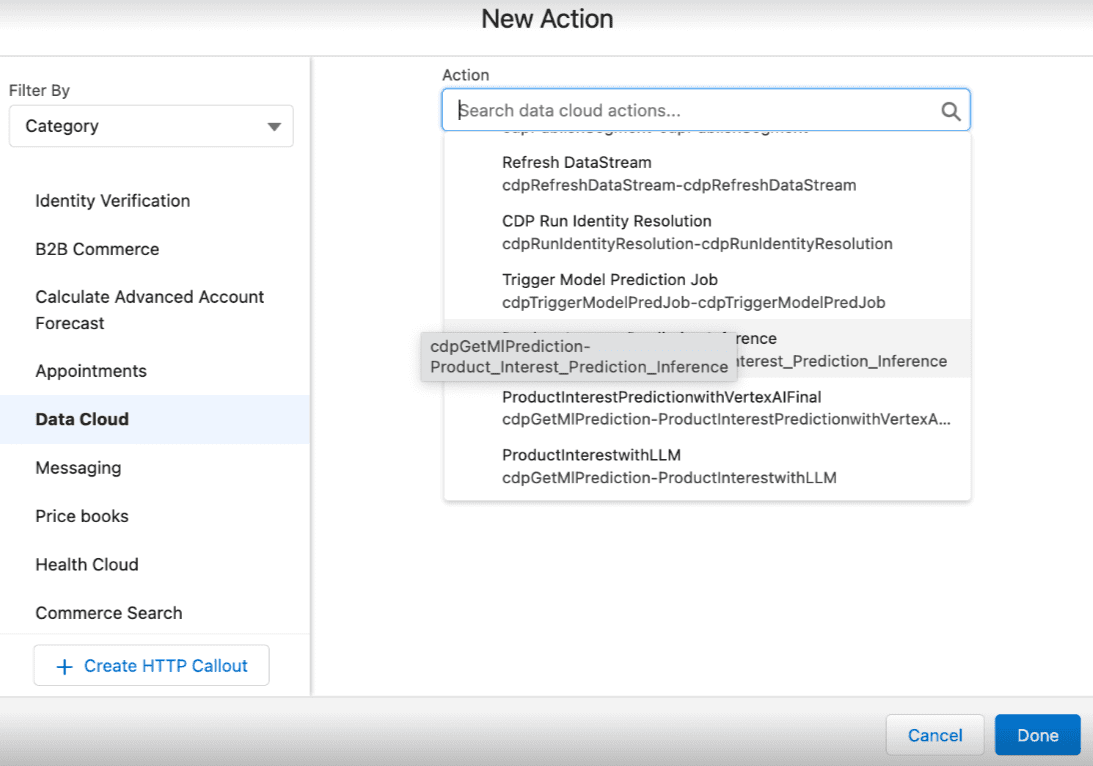Choose Commerce Search category
1093x766 pixels.
109,613
